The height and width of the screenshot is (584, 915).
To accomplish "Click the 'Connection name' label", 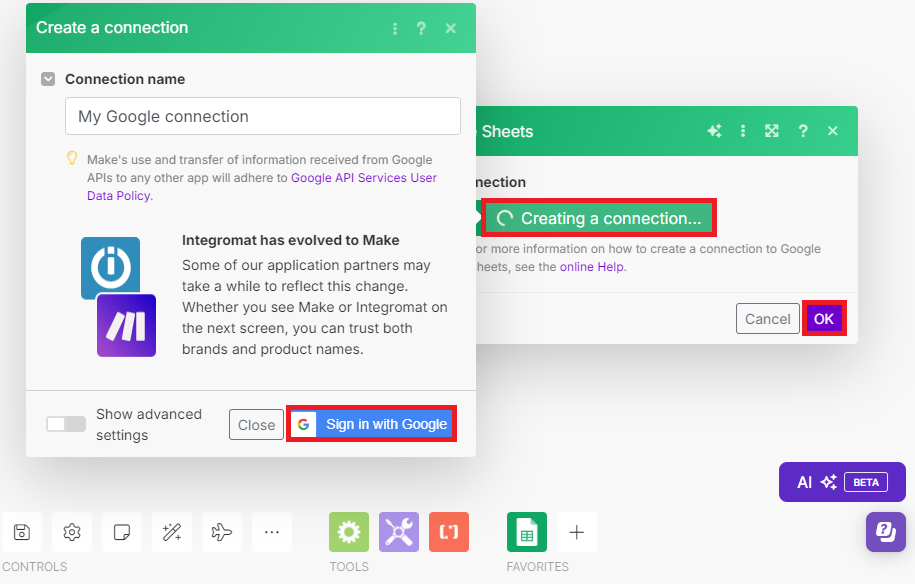I will [x=125, y=79].
